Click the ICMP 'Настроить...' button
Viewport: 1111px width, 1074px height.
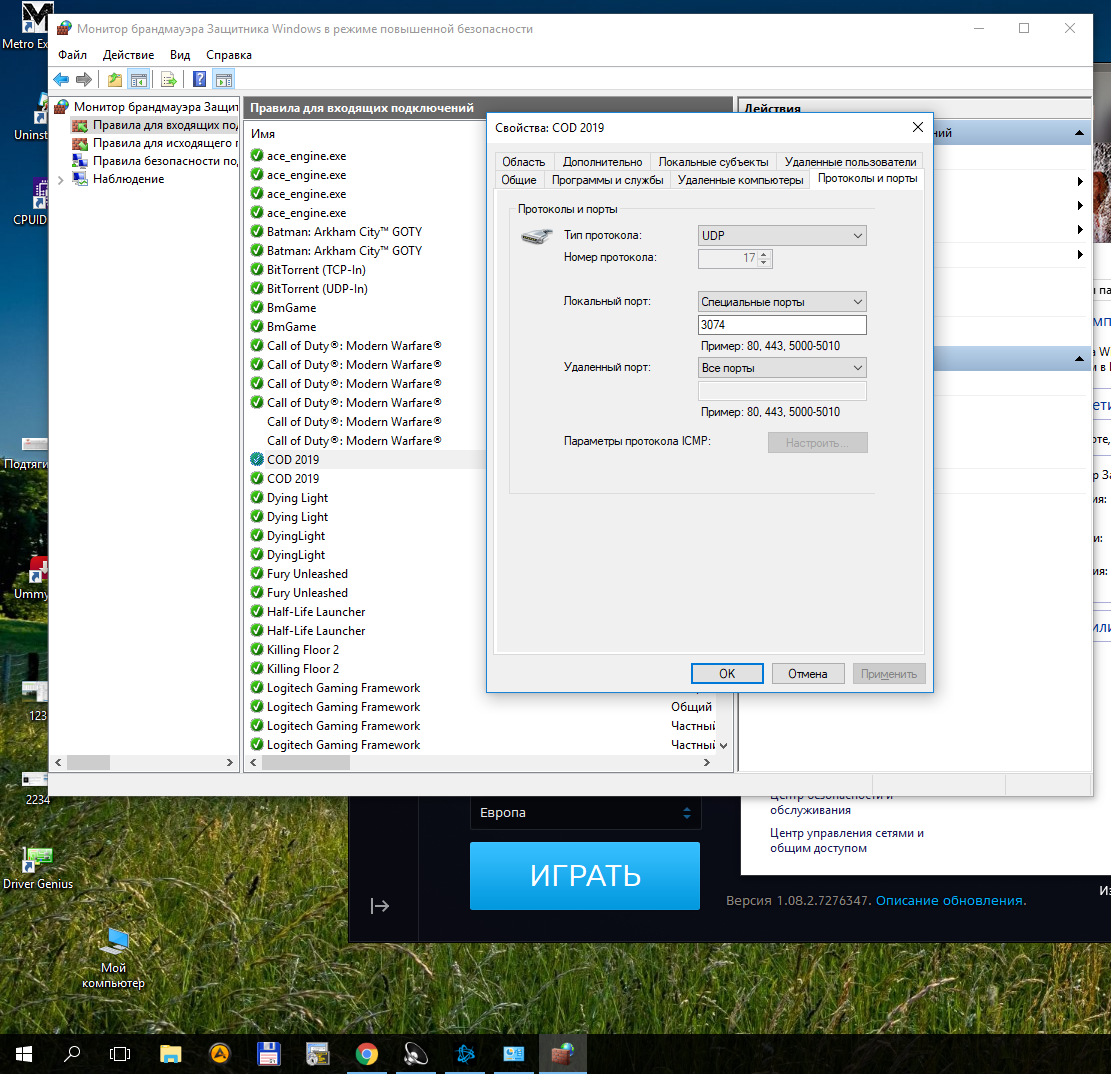818,443
